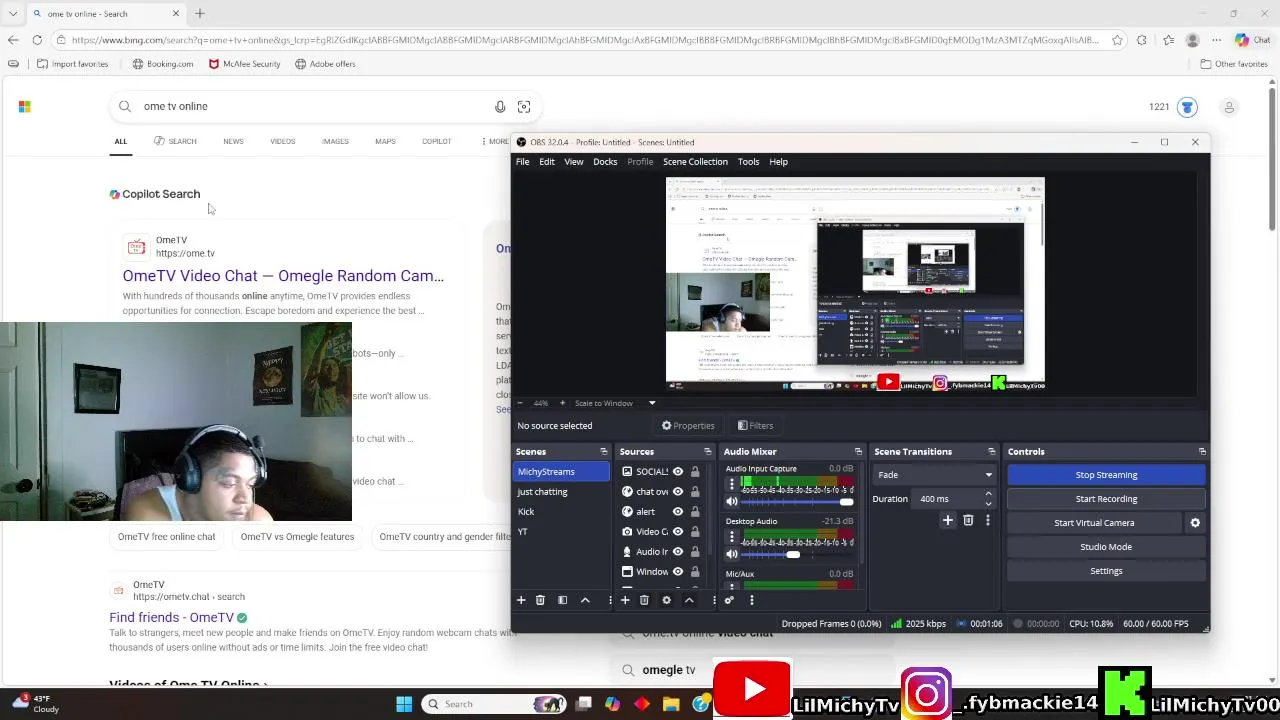1280x720 pixels.
Task: Toggle lock on chat overlay source
Action: 695,492
